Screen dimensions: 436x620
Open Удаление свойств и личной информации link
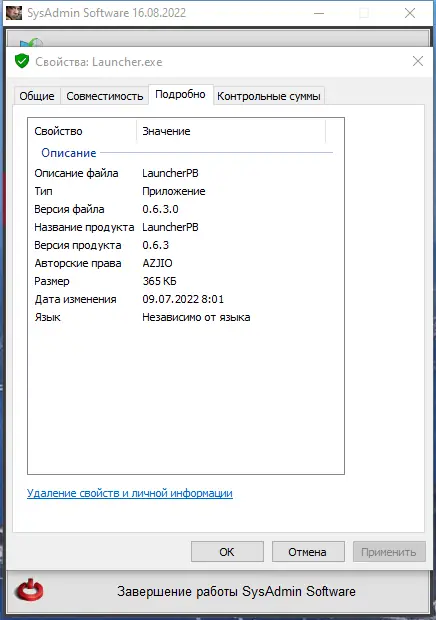130,493
